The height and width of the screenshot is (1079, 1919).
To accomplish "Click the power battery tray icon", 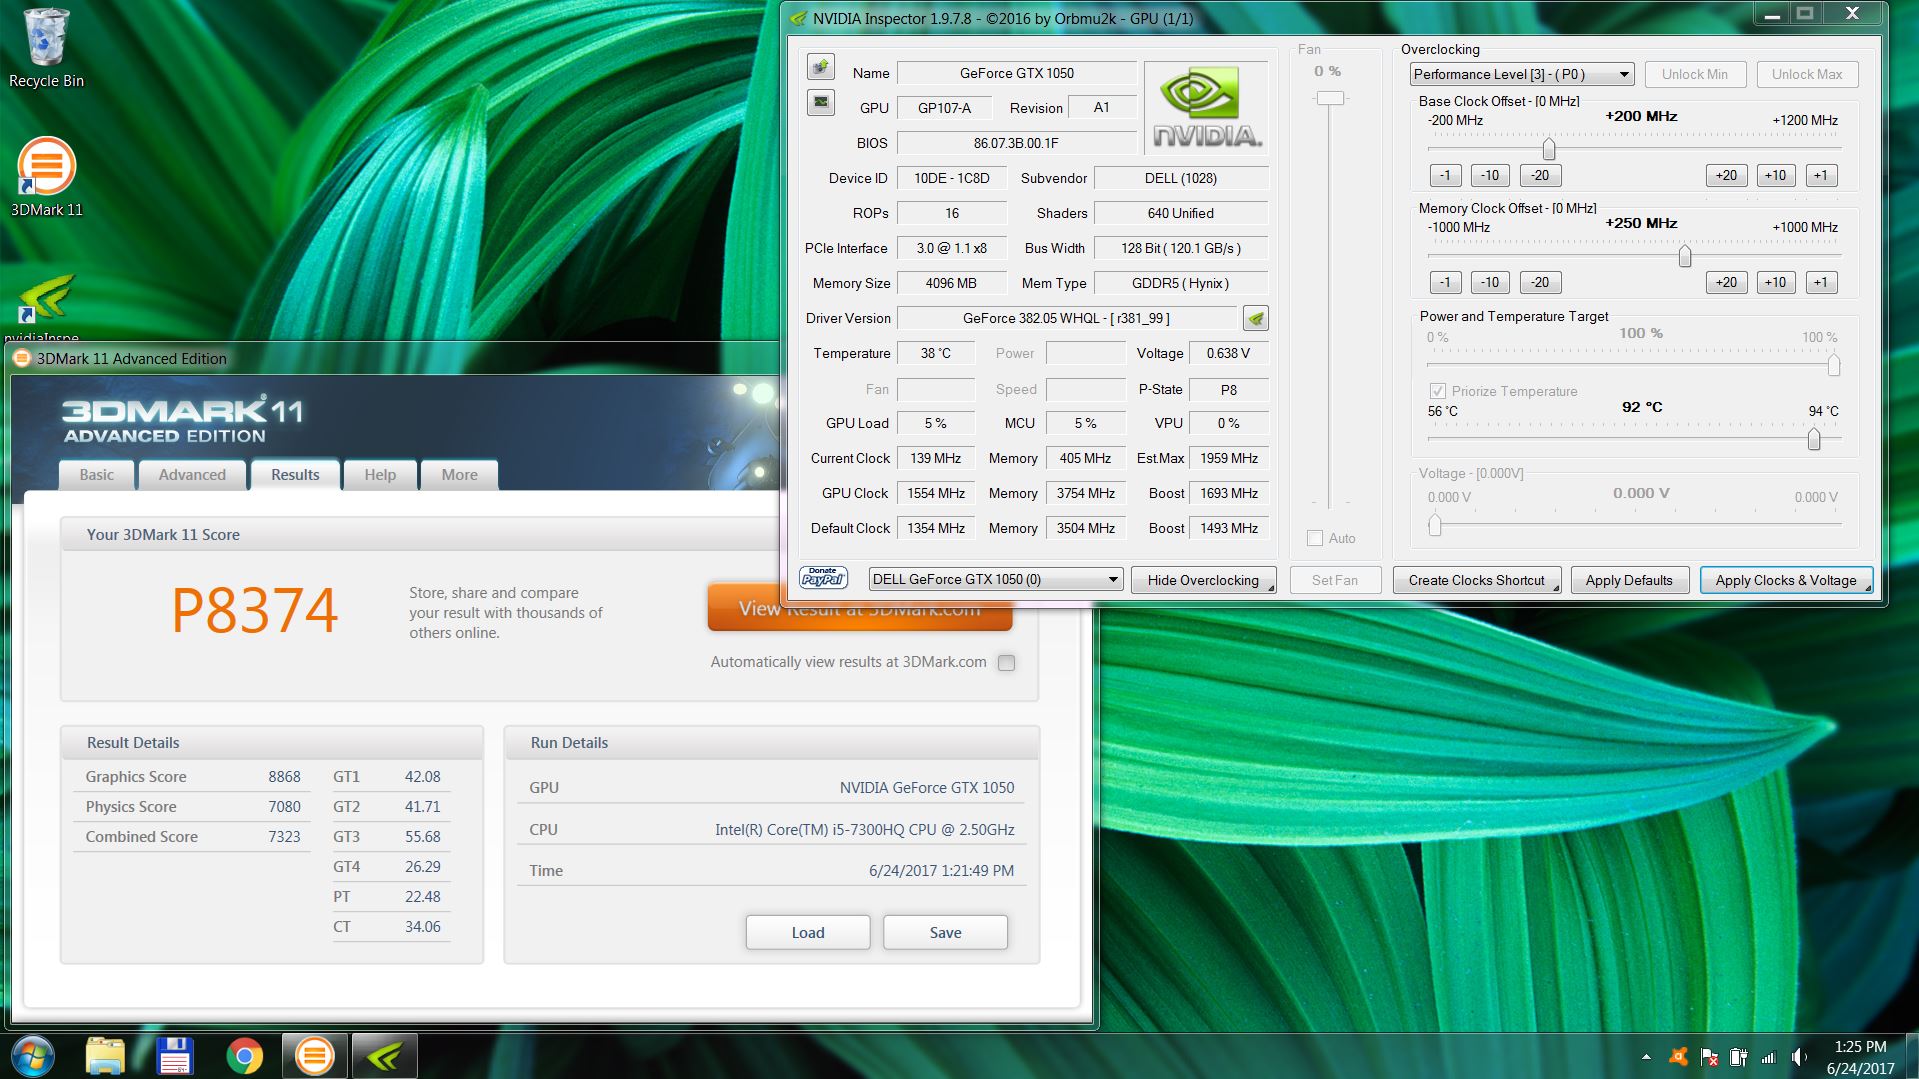I will point(1739,1057).
